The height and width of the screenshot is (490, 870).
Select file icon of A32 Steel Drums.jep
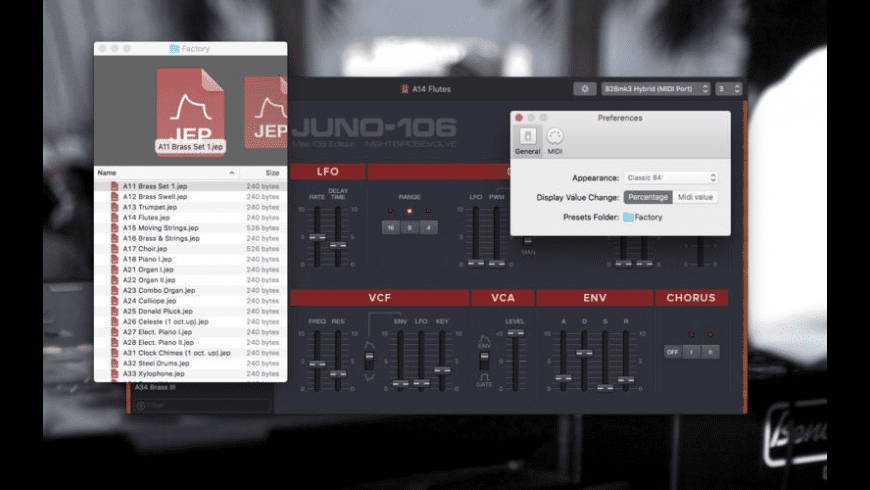click(x=115, y=363)
